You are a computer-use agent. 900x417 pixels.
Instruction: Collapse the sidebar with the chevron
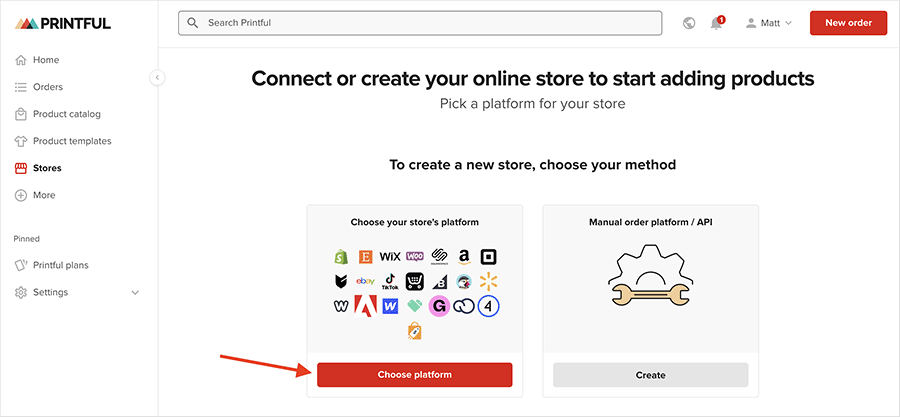(157, 77)
